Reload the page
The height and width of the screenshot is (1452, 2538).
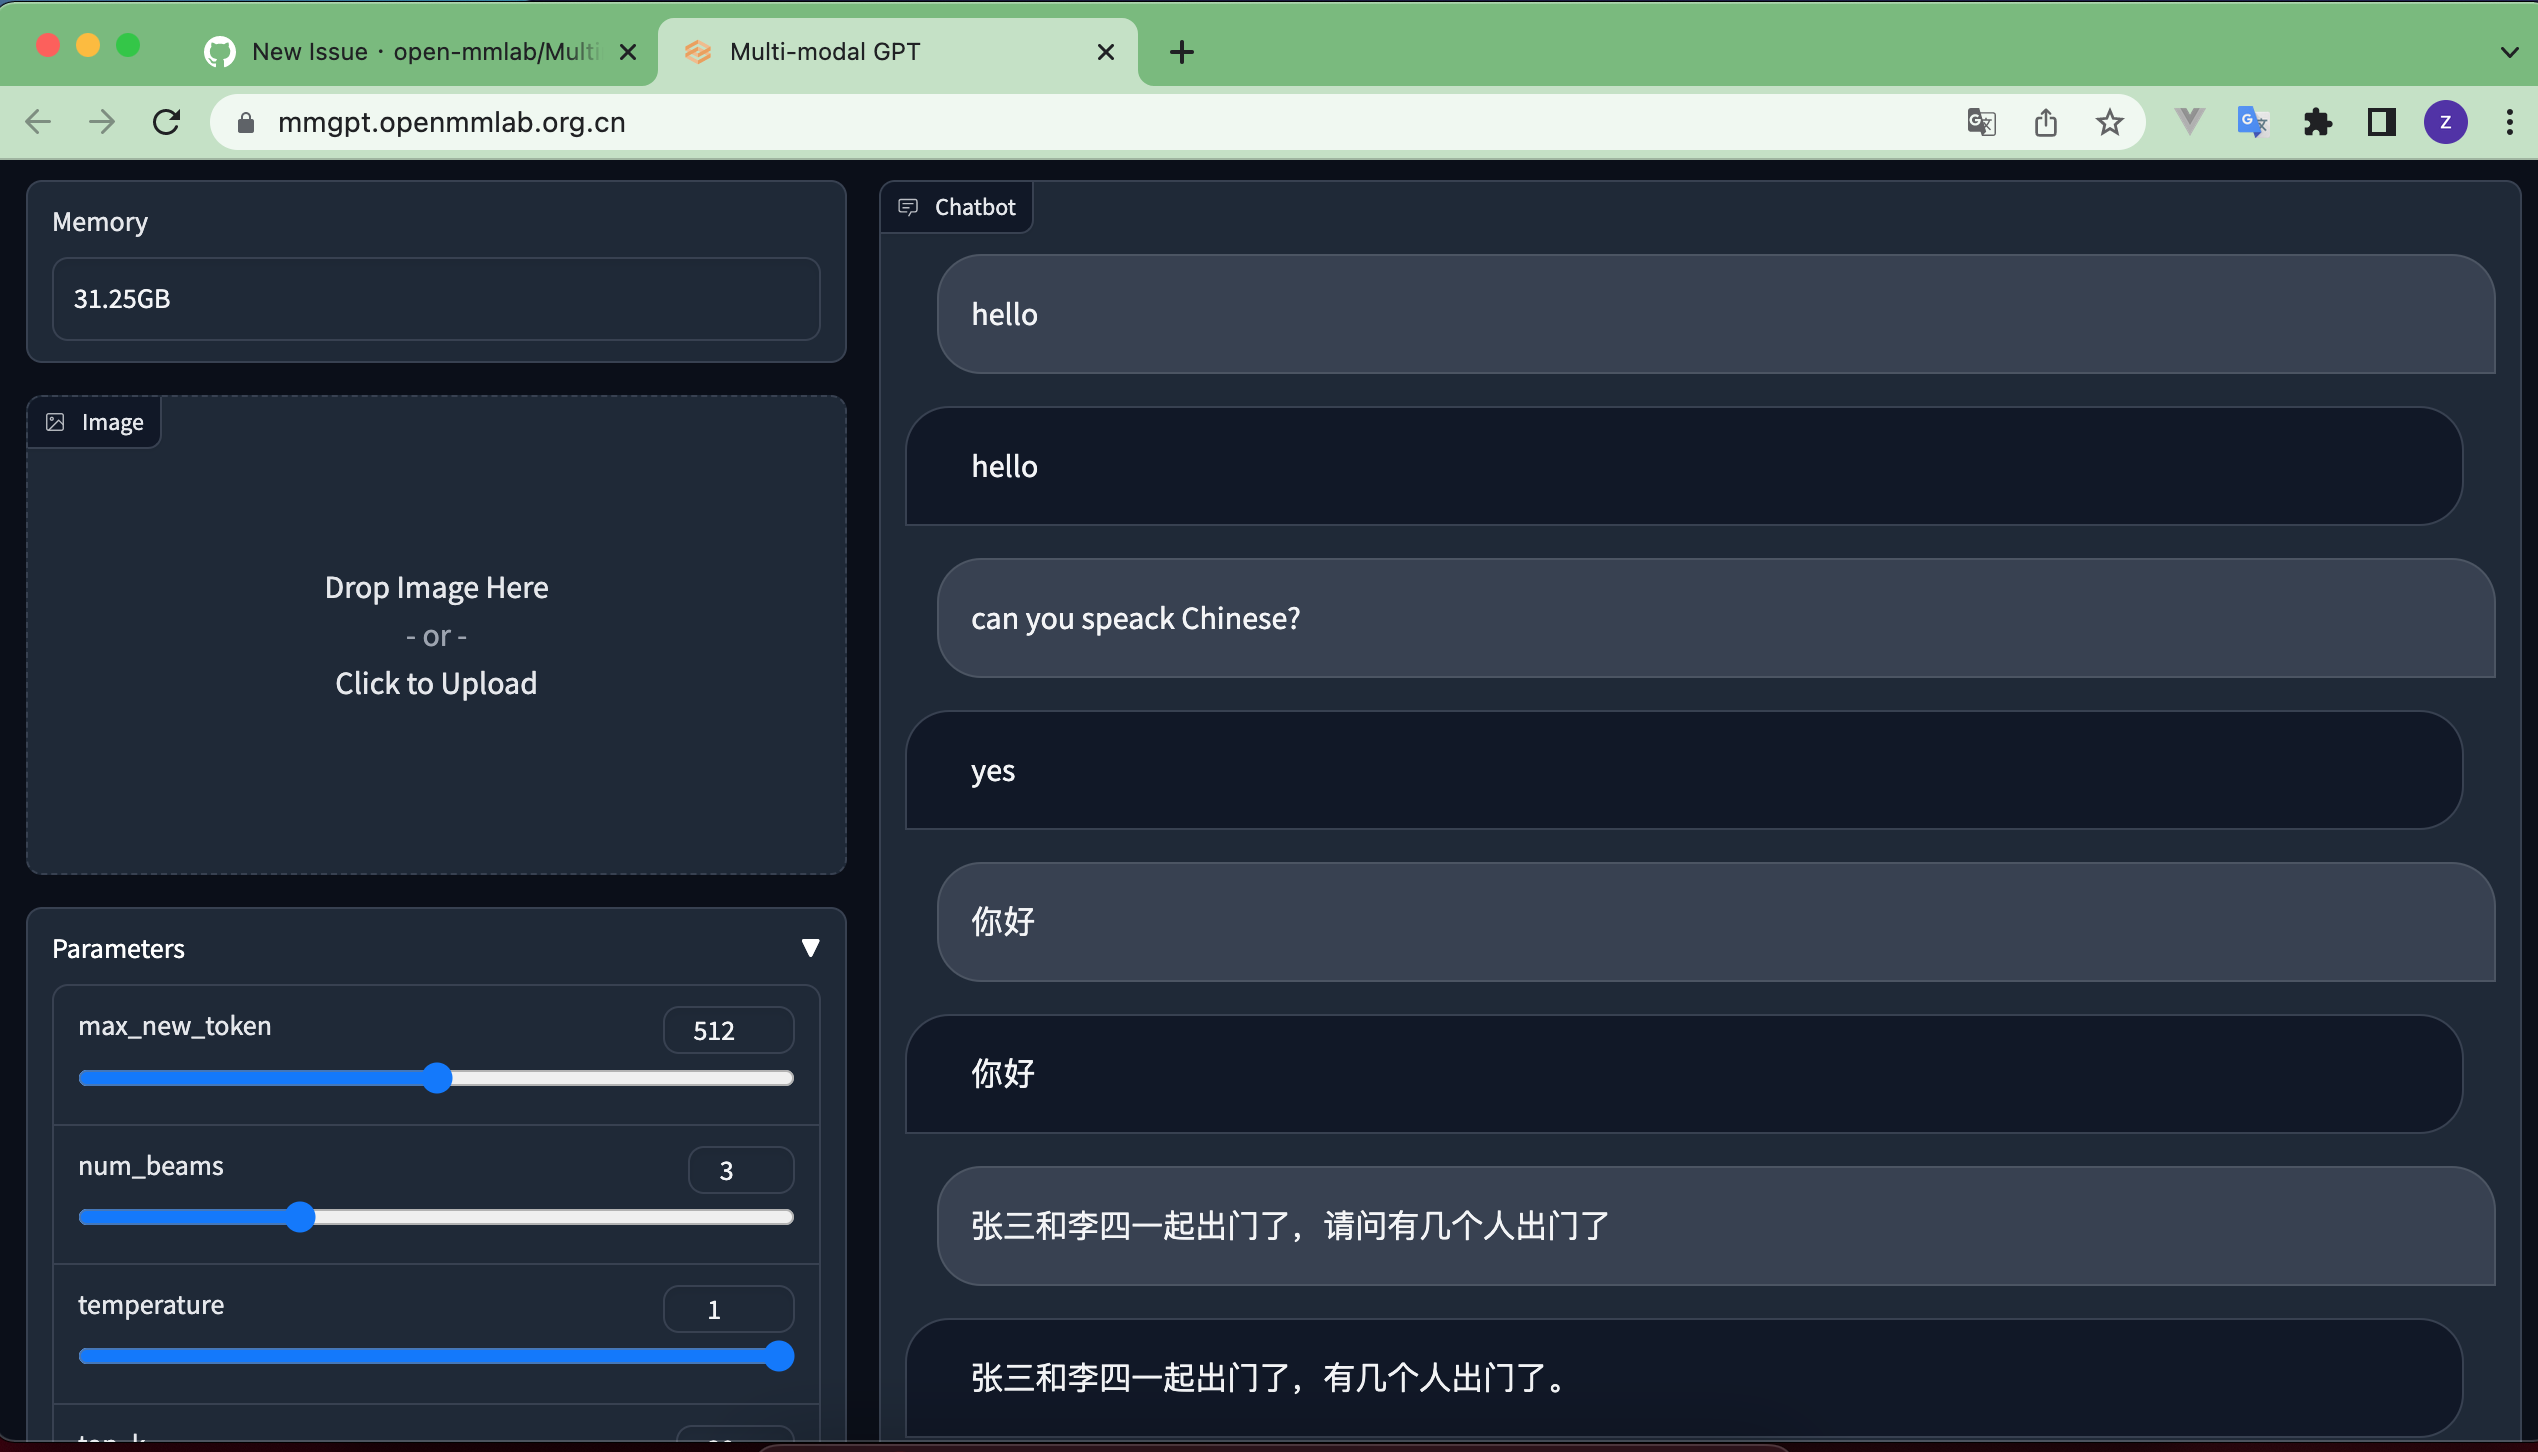point(167,122)
